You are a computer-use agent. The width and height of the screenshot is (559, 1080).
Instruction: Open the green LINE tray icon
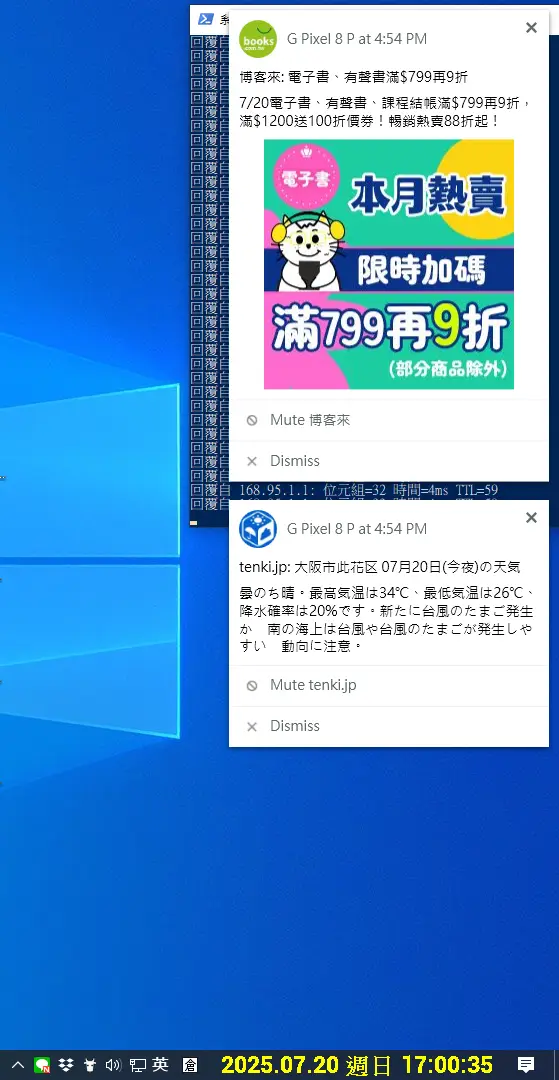click(41, 1065)
